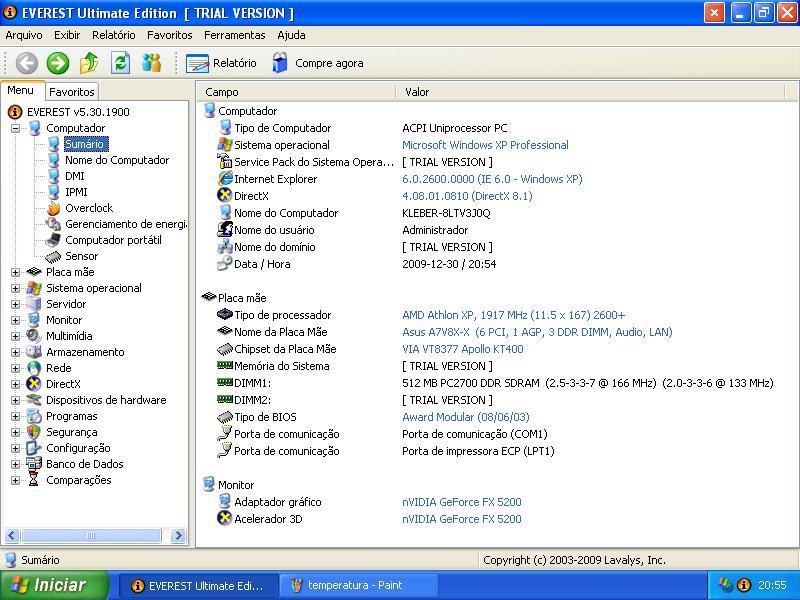
Task: Expand the Sistema operacional tree node
Action: tap(15, 288)
